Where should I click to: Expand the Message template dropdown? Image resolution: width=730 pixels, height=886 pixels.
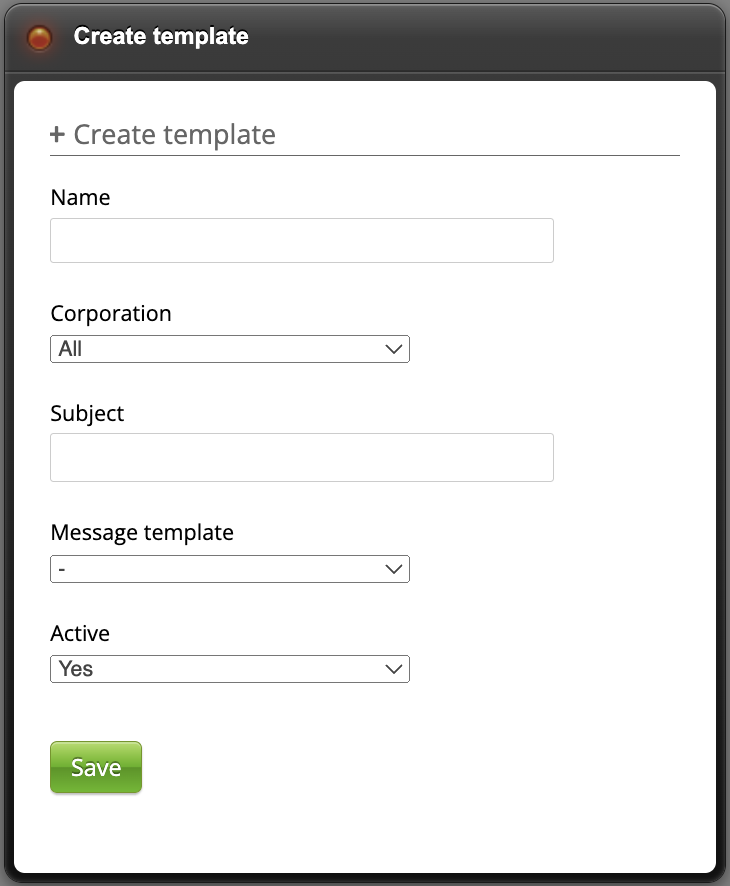(x=229, y=569)
